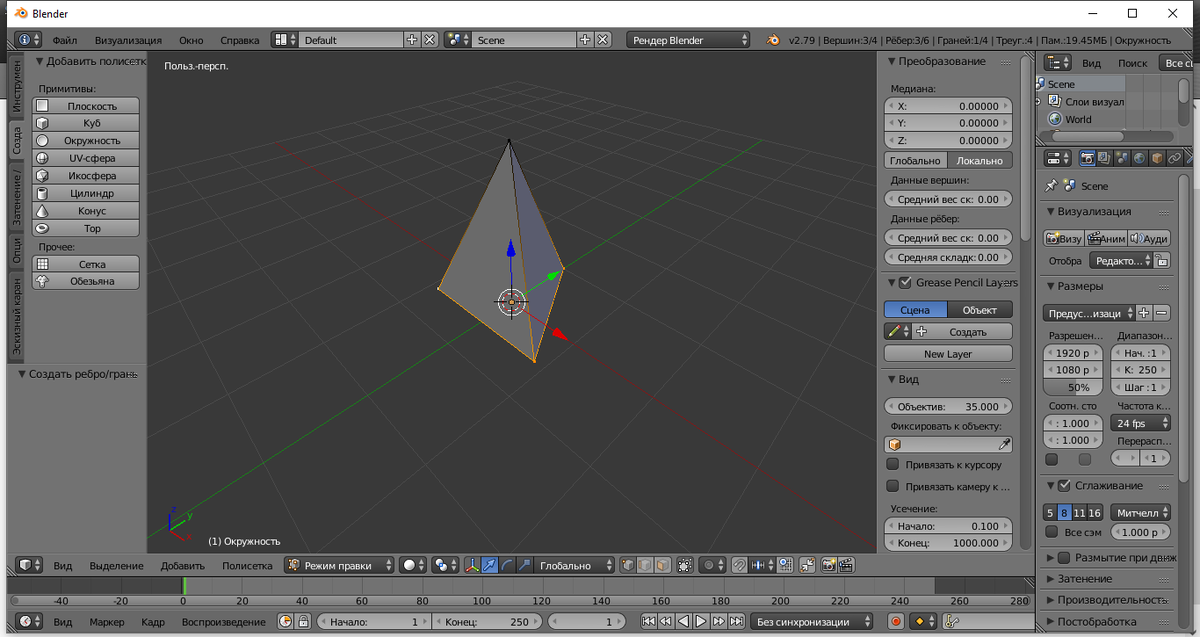Play animation in reverse button
The width and height of the screenshot is (1200, 637).
coord(684,621)
